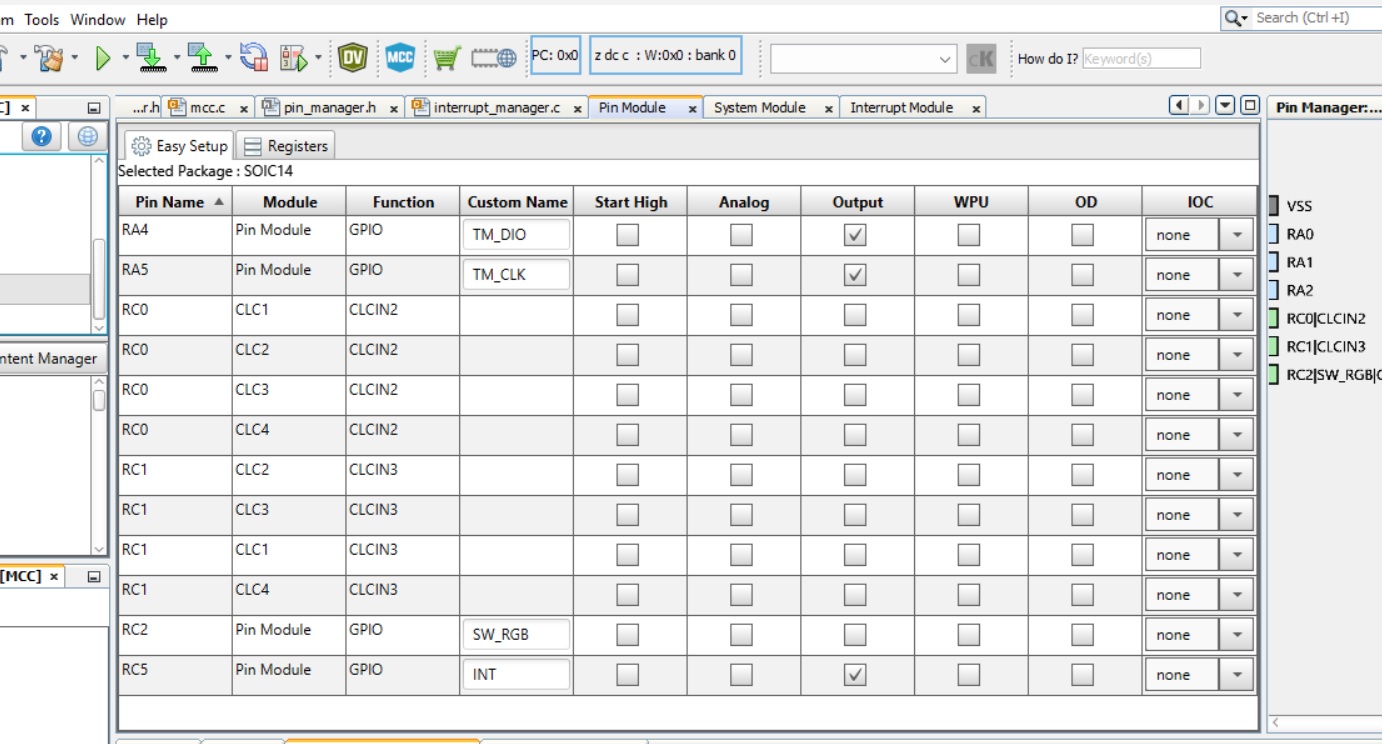Close the interrupt_manager.c tab
Screen dimensions: 1382x744
tap(578, 109)
